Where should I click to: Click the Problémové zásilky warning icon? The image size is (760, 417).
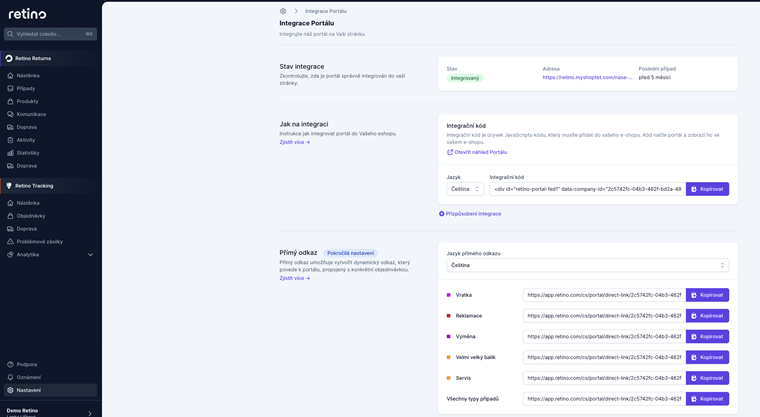click(10, 242)
